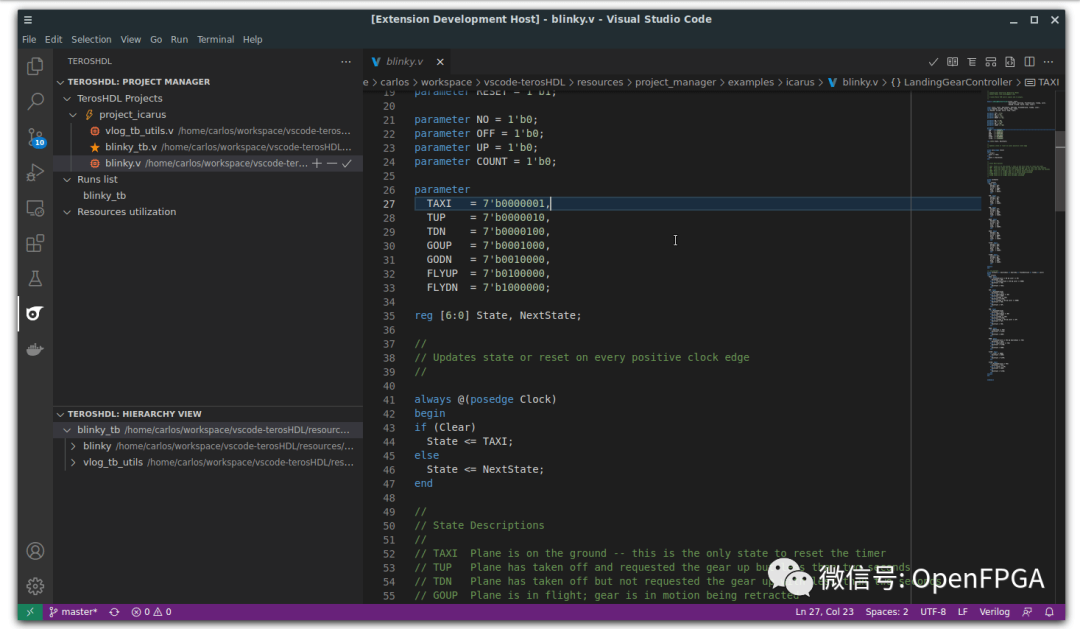
Task: Click LandingGearController breadcrumb
Action: pos(957,82)
